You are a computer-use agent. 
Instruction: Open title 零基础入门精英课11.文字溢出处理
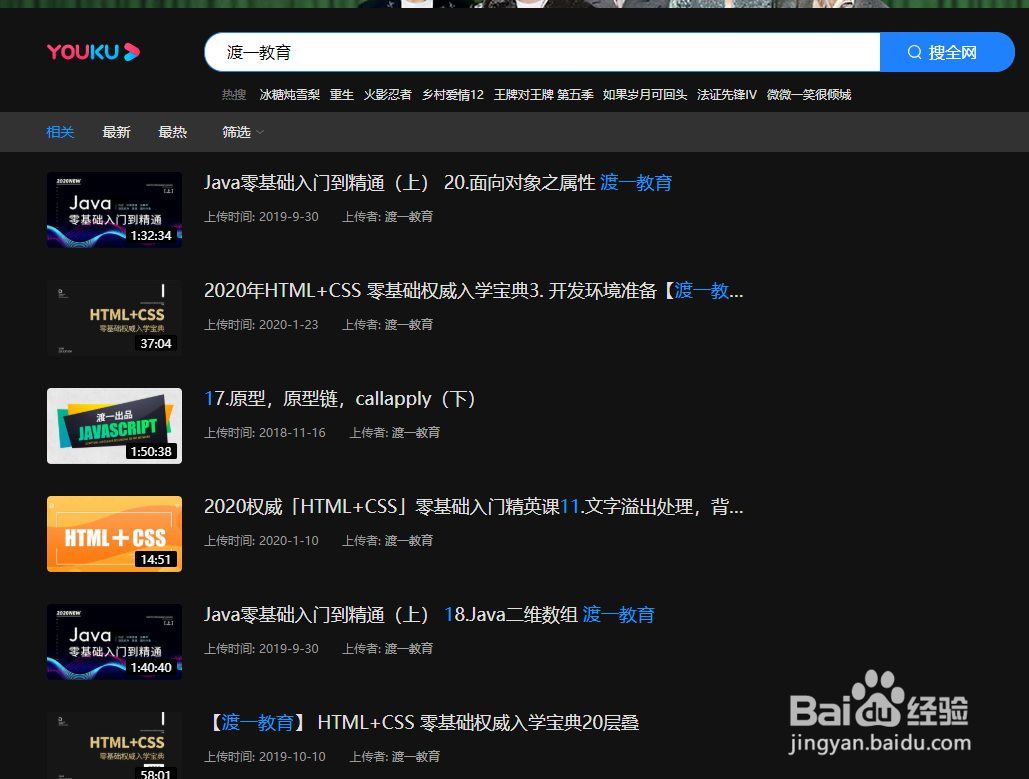pos(474,507)
